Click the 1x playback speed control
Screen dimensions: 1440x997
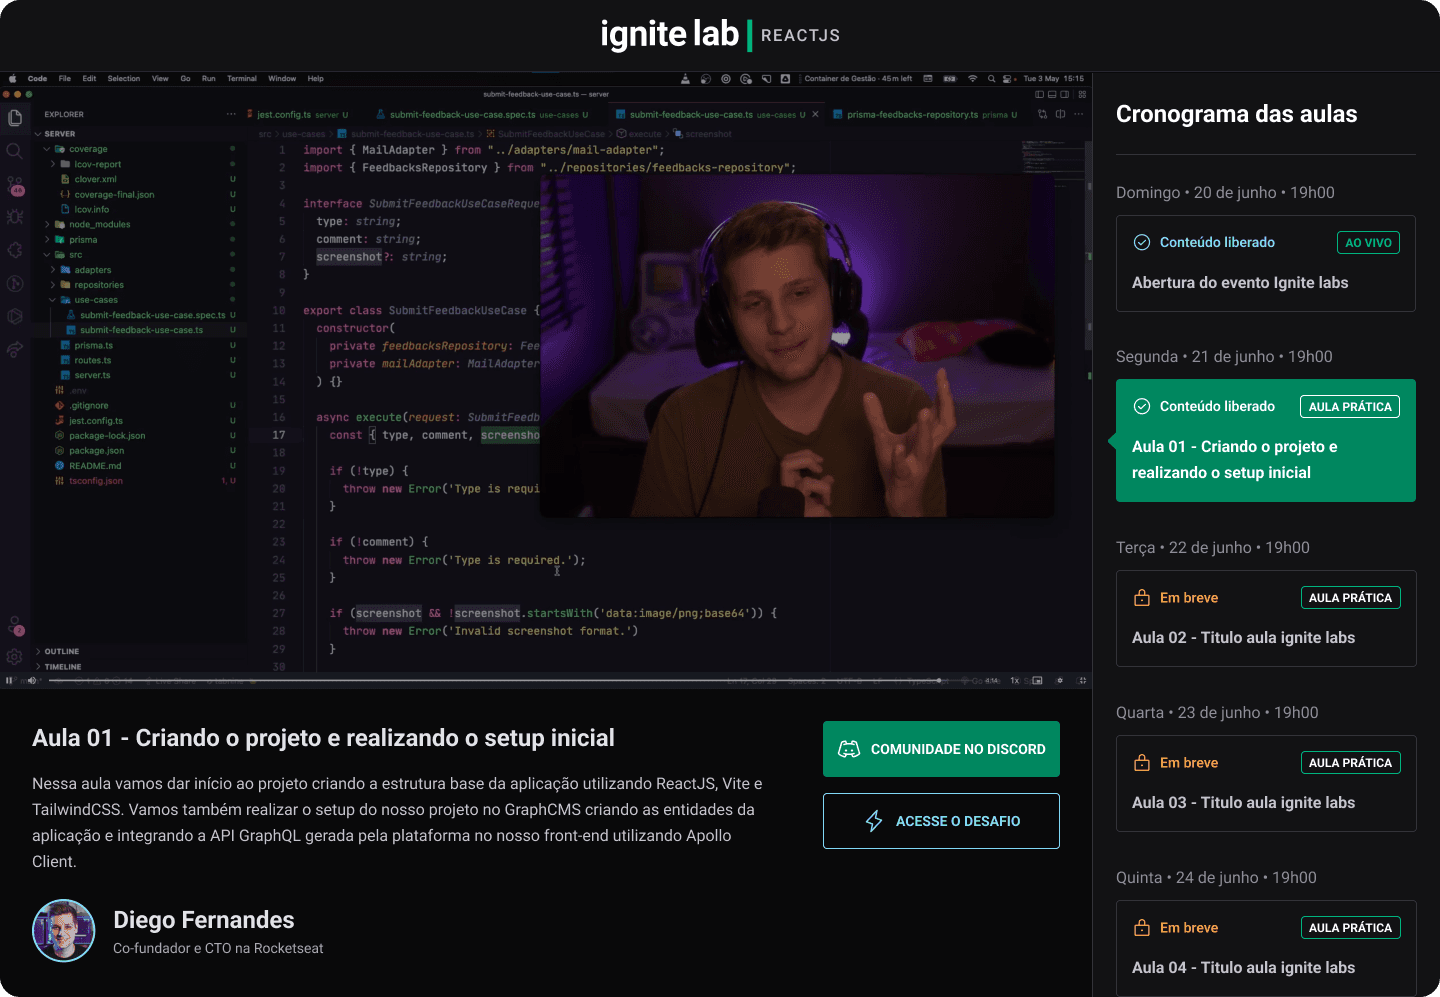pos(1014,680)
